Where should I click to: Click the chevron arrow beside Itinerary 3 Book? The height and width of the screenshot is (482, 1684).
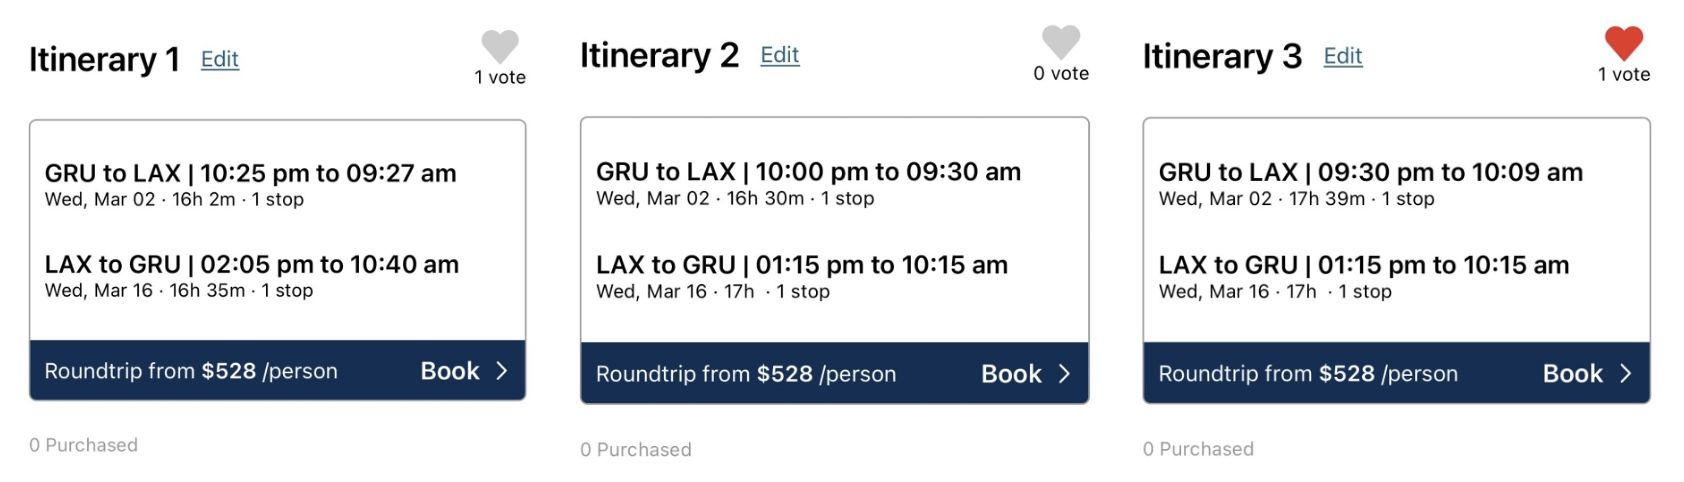pos(1626,374)
